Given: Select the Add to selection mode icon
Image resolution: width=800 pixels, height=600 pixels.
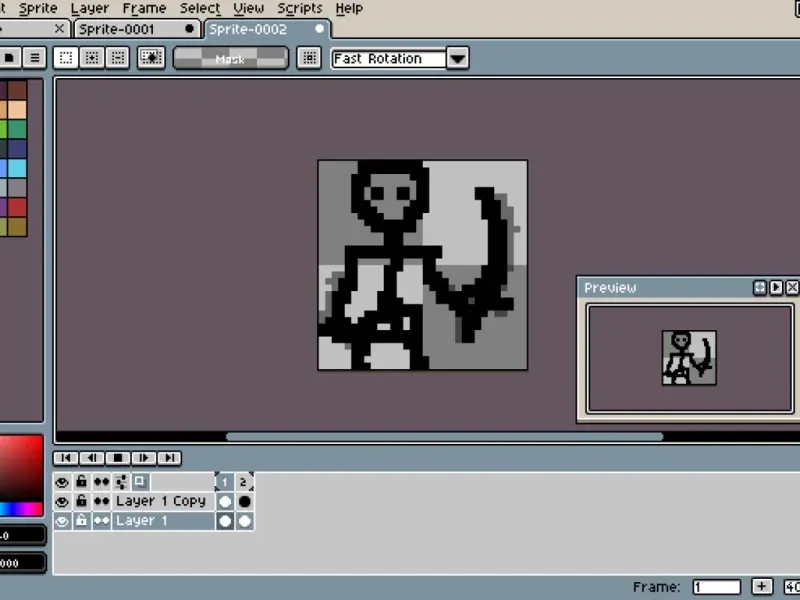Looking at the screenshot, I should [x=92, y=58].
